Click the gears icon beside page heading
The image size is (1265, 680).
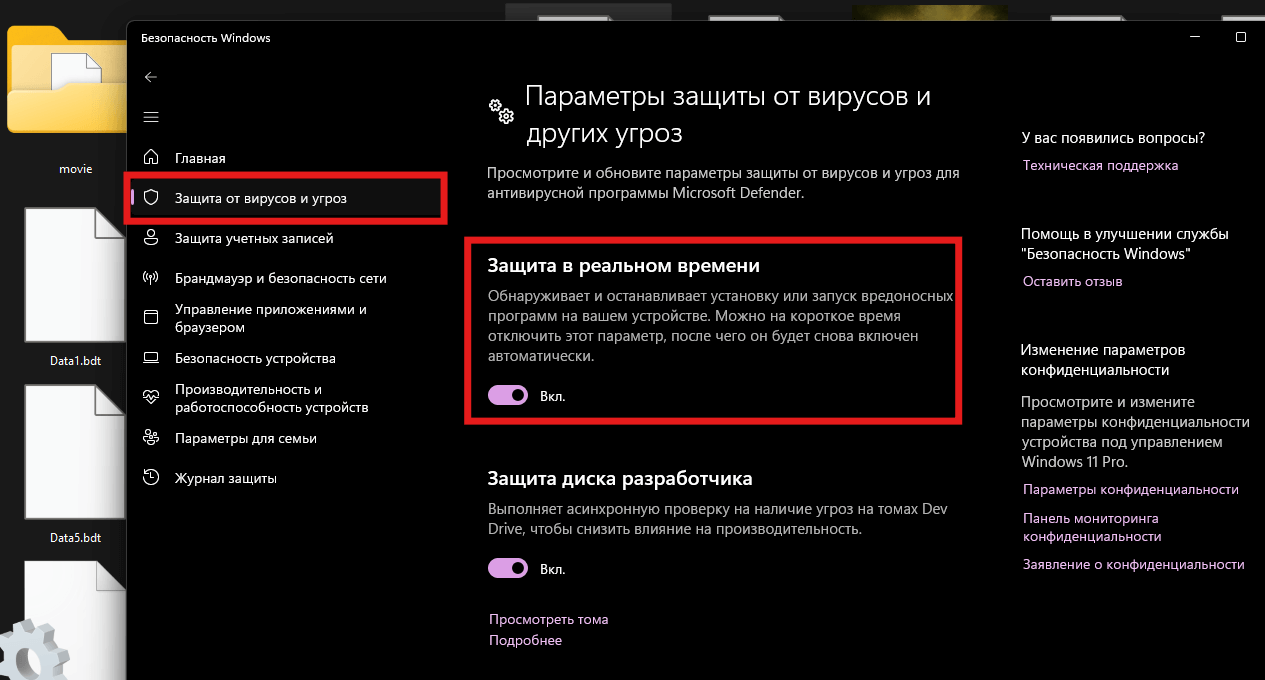[x=501, y=111]
